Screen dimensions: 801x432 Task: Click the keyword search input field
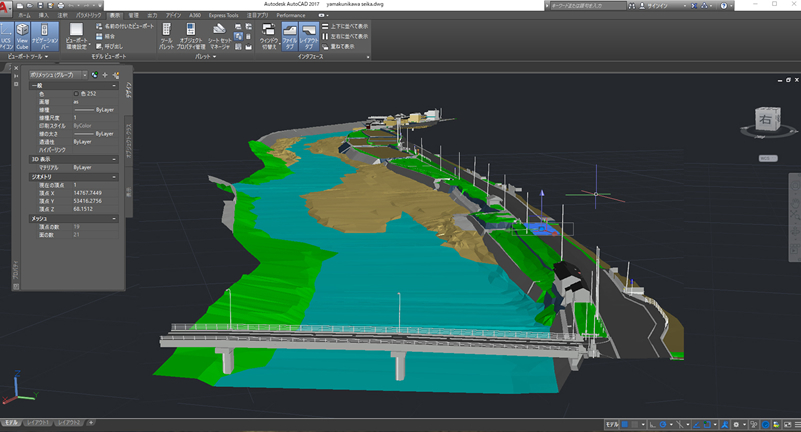590,5
